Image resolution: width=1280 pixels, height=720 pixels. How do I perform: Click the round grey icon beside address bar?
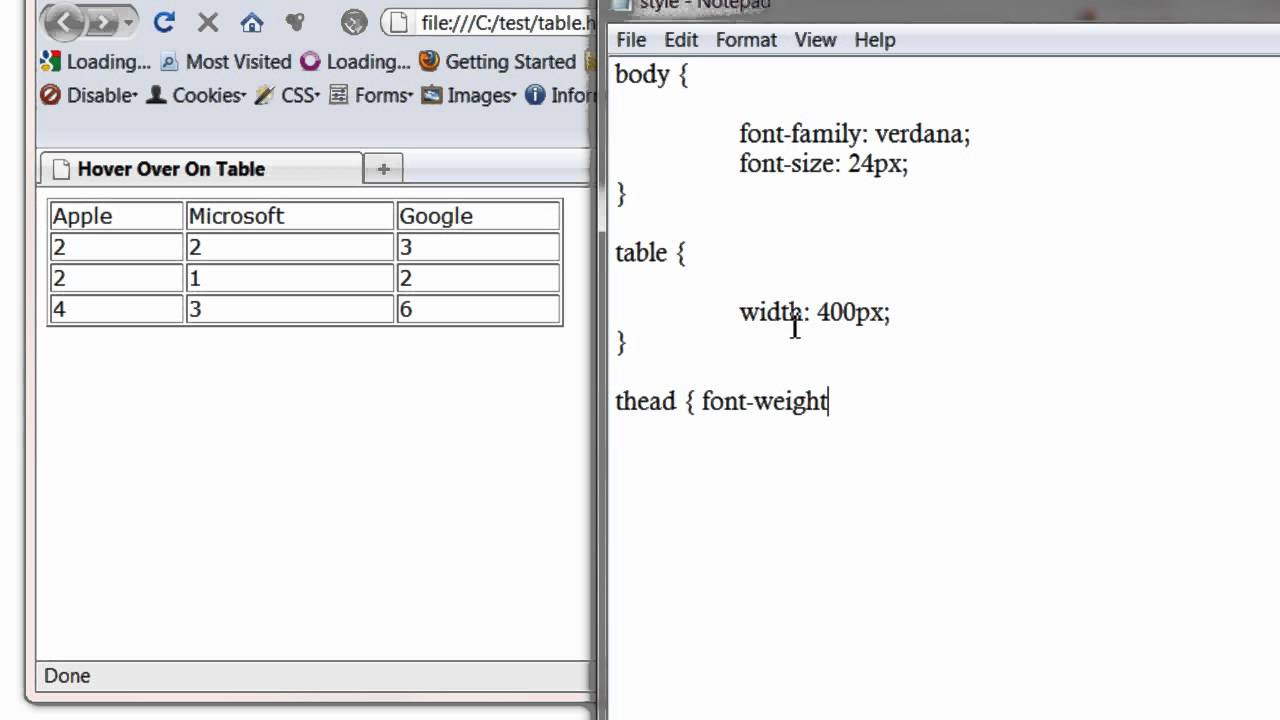coord(353,22)
